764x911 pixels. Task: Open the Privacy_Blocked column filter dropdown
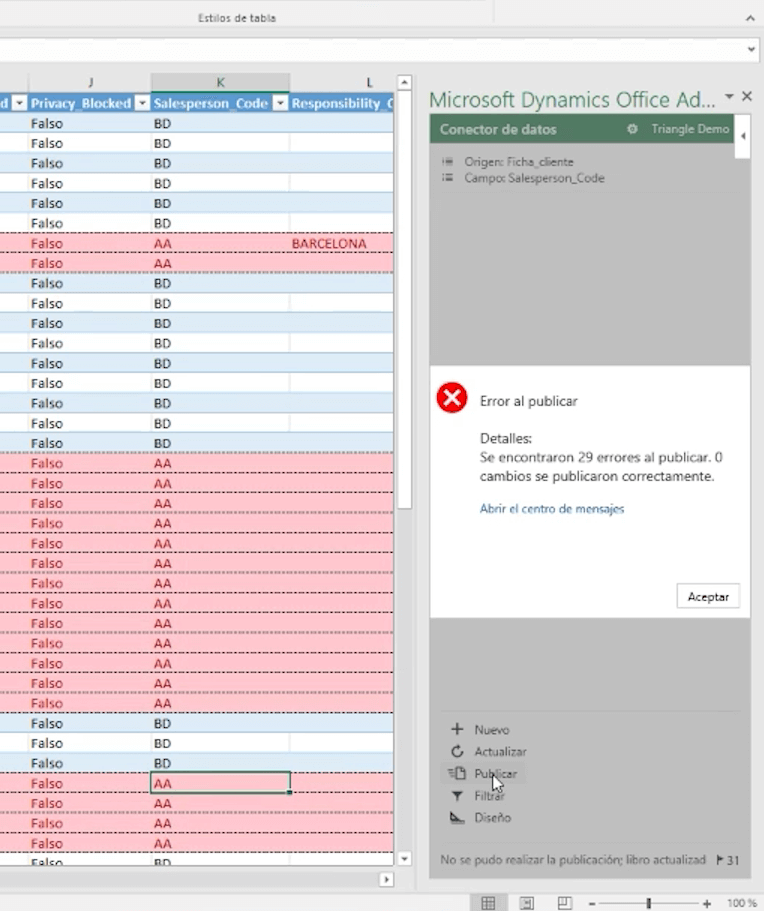[x=142, y=103]
